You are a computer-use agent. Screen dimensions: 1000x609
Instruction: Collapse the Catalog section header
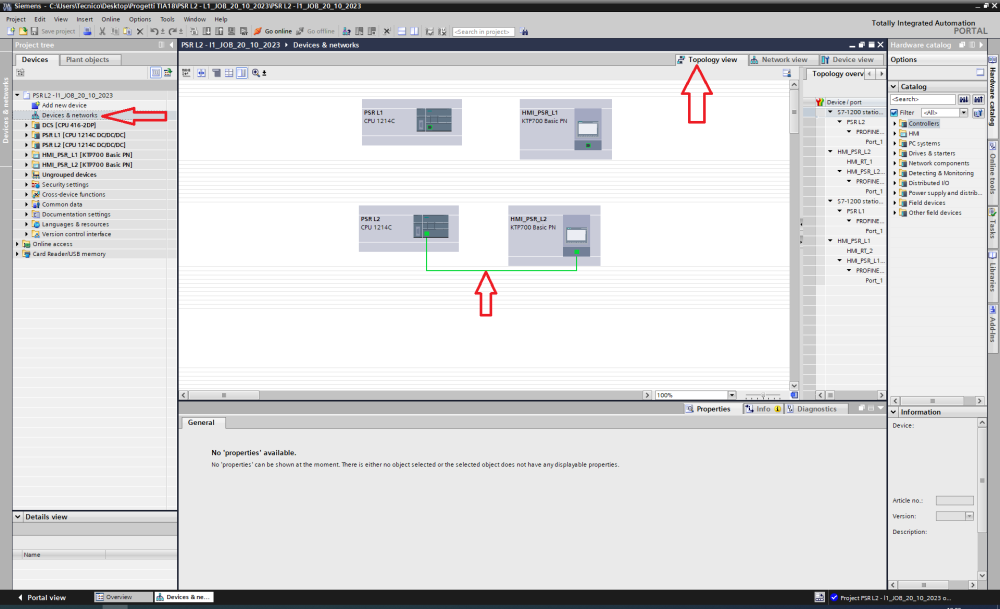[894, 86]
